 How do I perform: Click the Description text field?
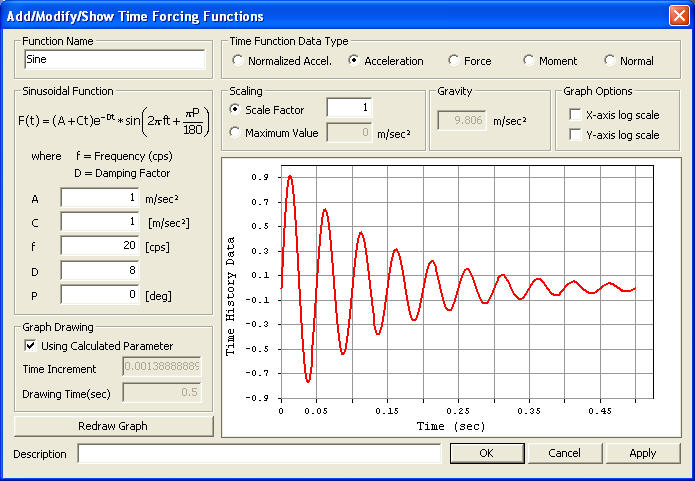pos(259,454)
